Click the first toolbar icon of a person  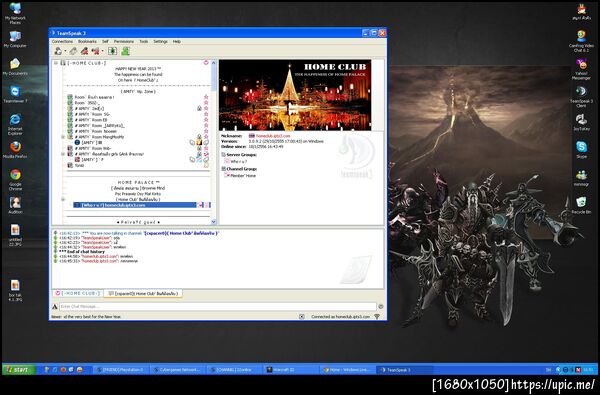tap(58, 51)
